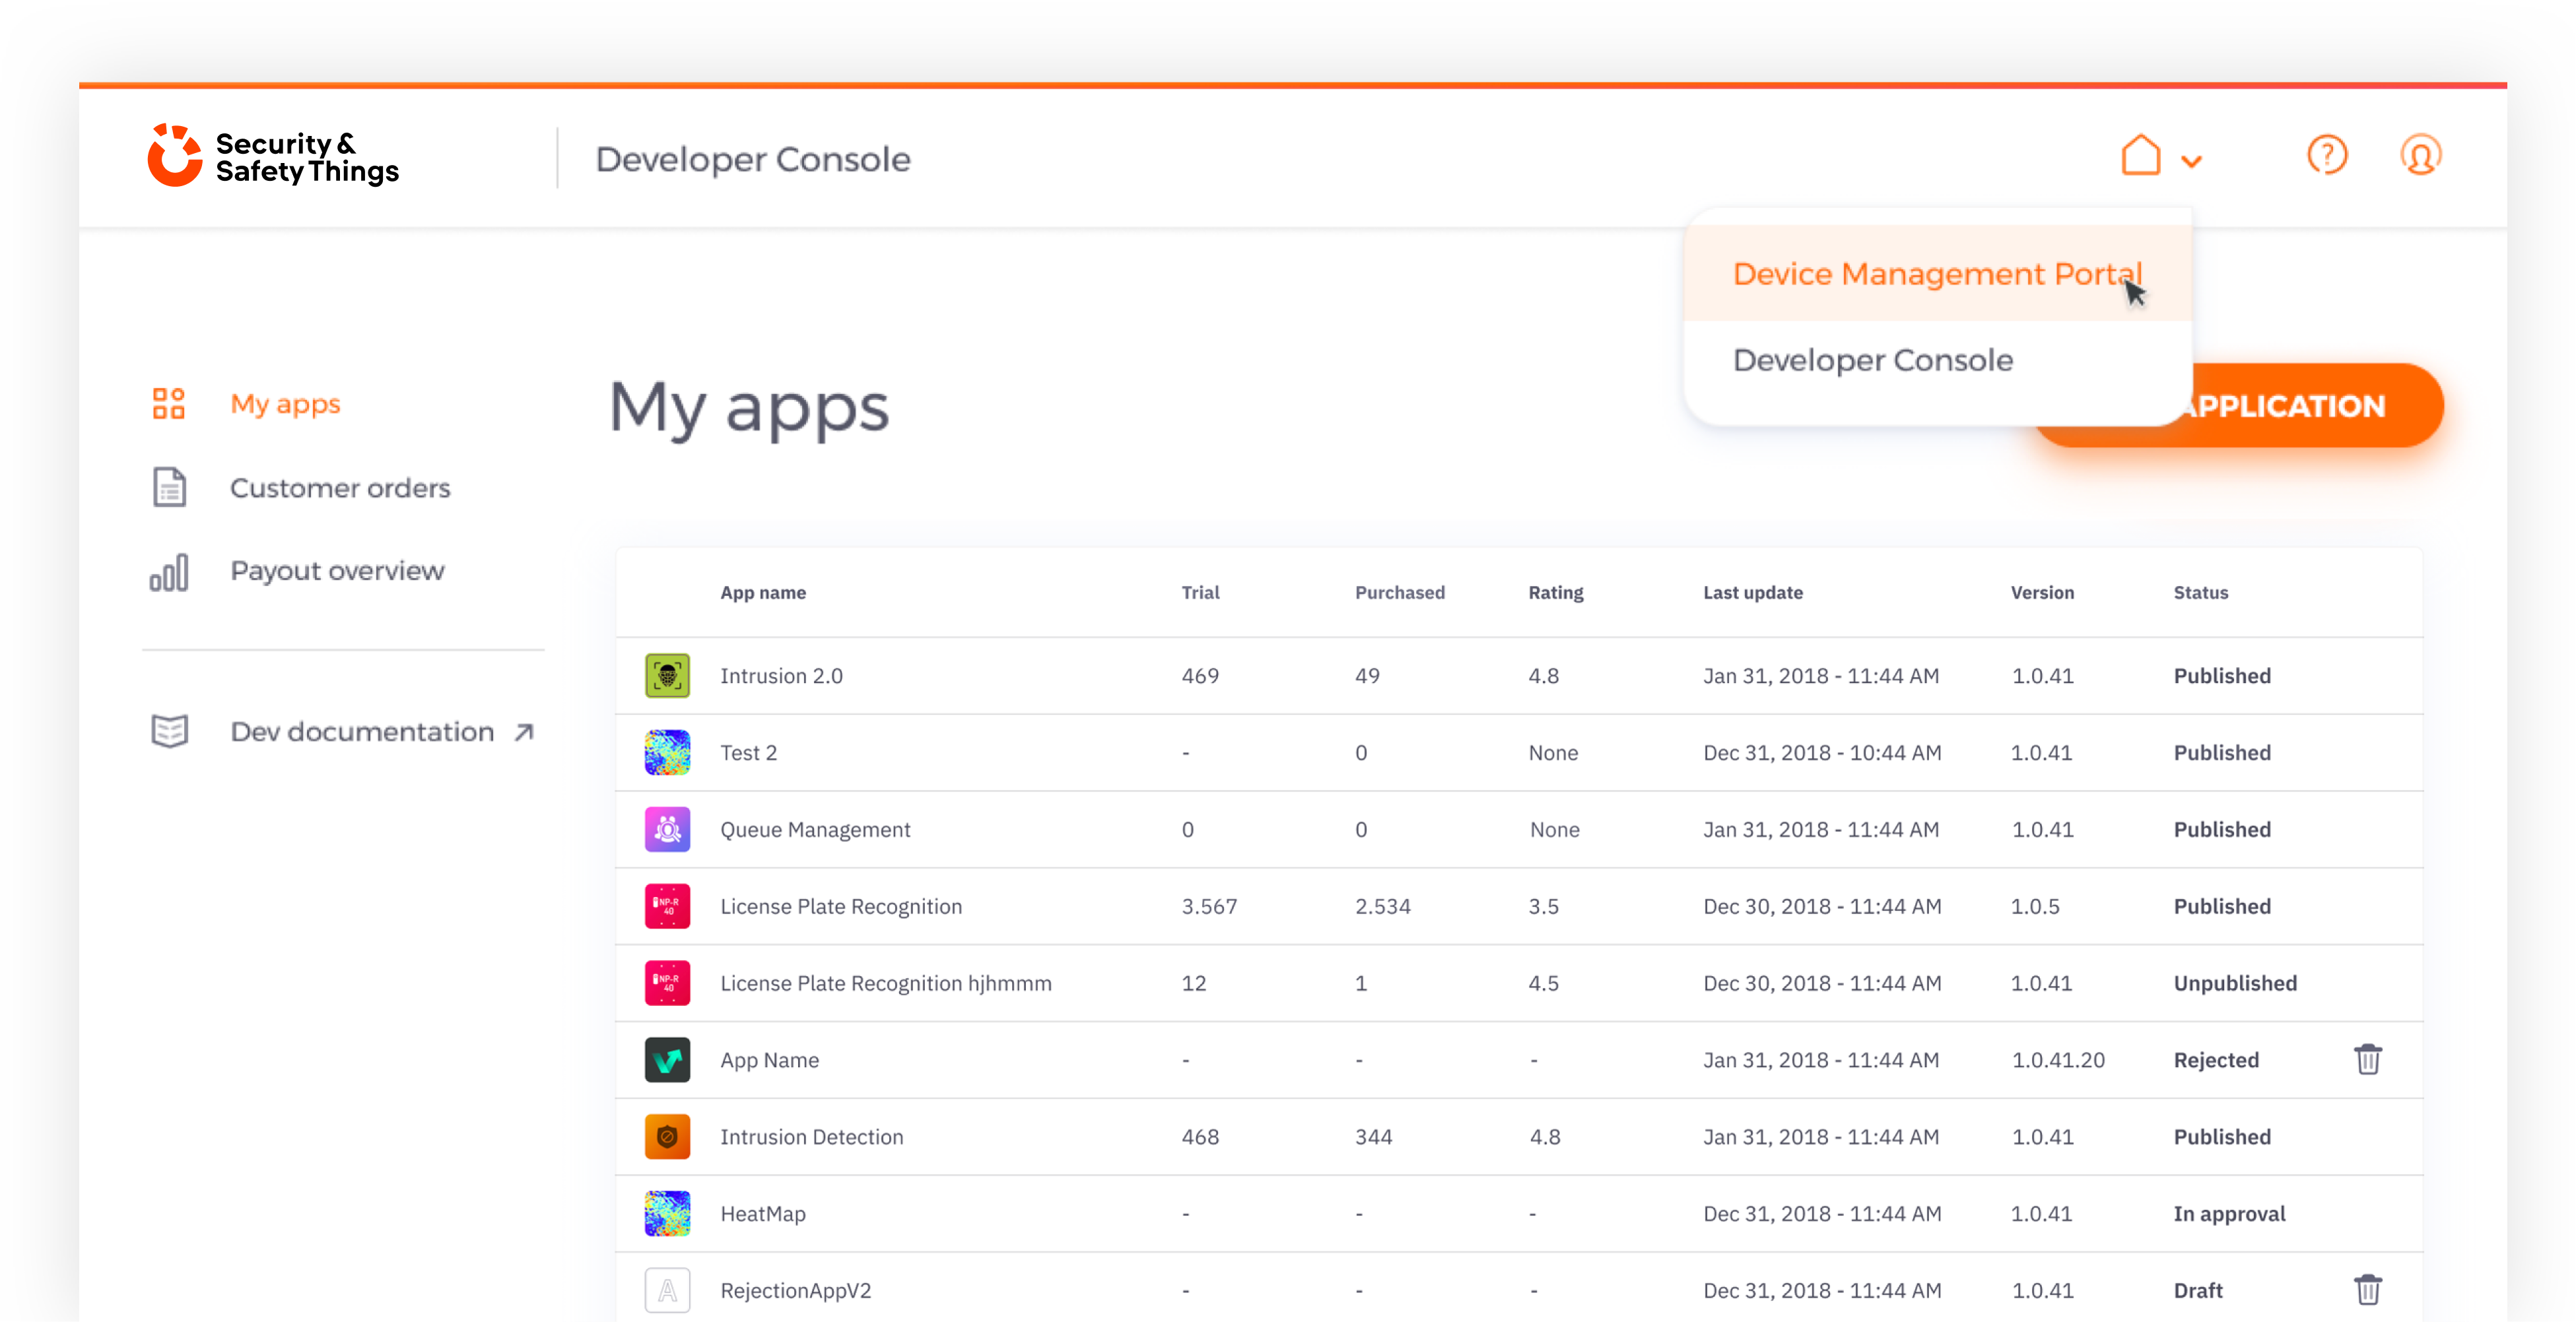This screenshot has height=1322, width=2576.
Task: Collapse the portal switcher chevron
Action: click(x=2191, y=161)
